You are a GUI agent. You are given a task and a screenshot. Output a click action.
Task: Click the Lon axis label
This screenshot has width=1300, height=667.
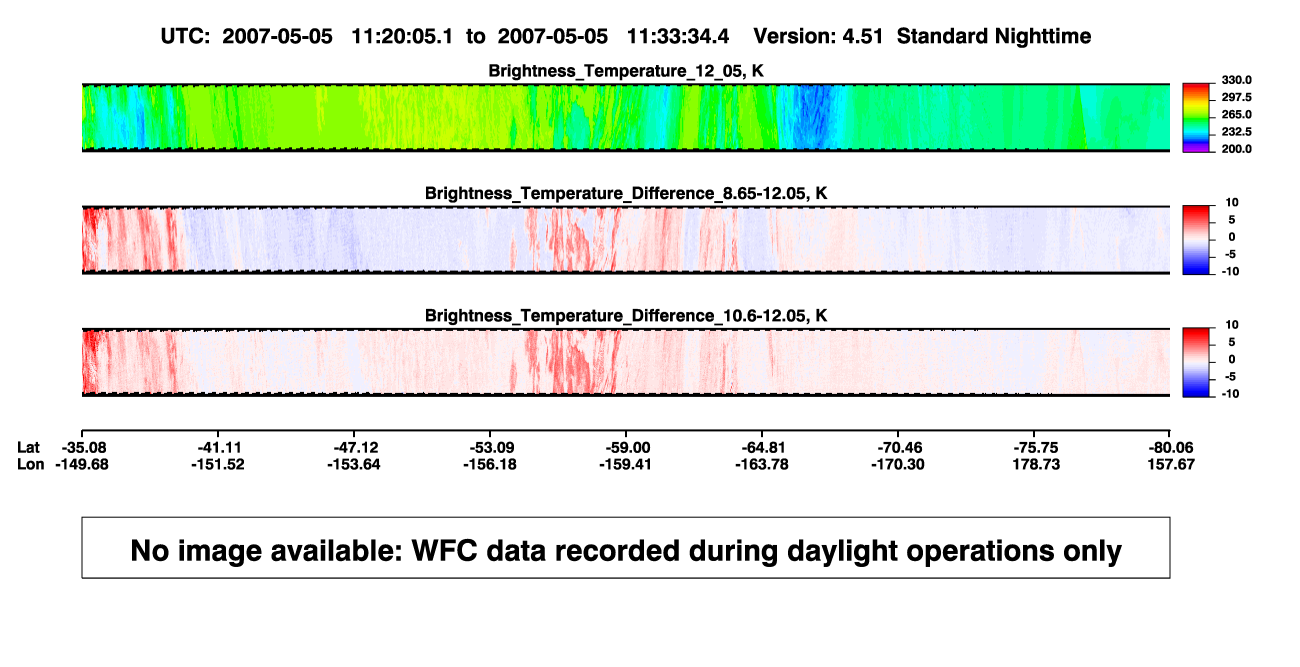[30, 464]
